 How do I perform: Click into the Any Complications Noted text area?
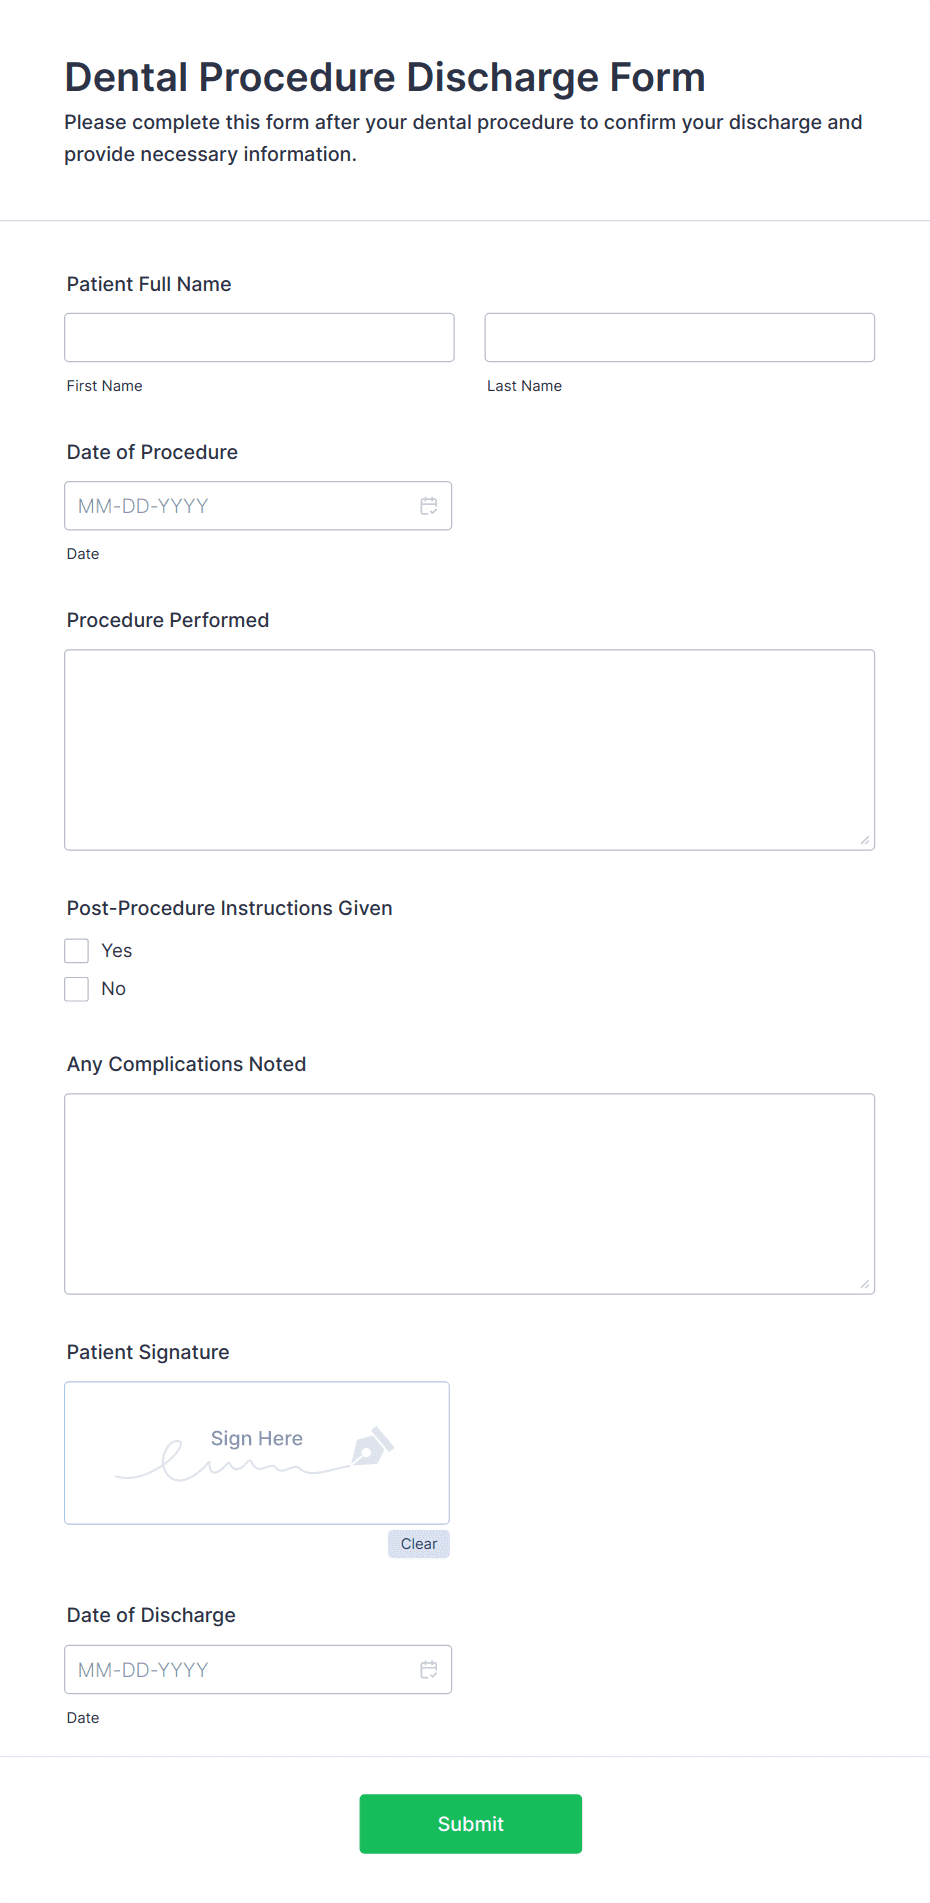[x=469, y=1194]
